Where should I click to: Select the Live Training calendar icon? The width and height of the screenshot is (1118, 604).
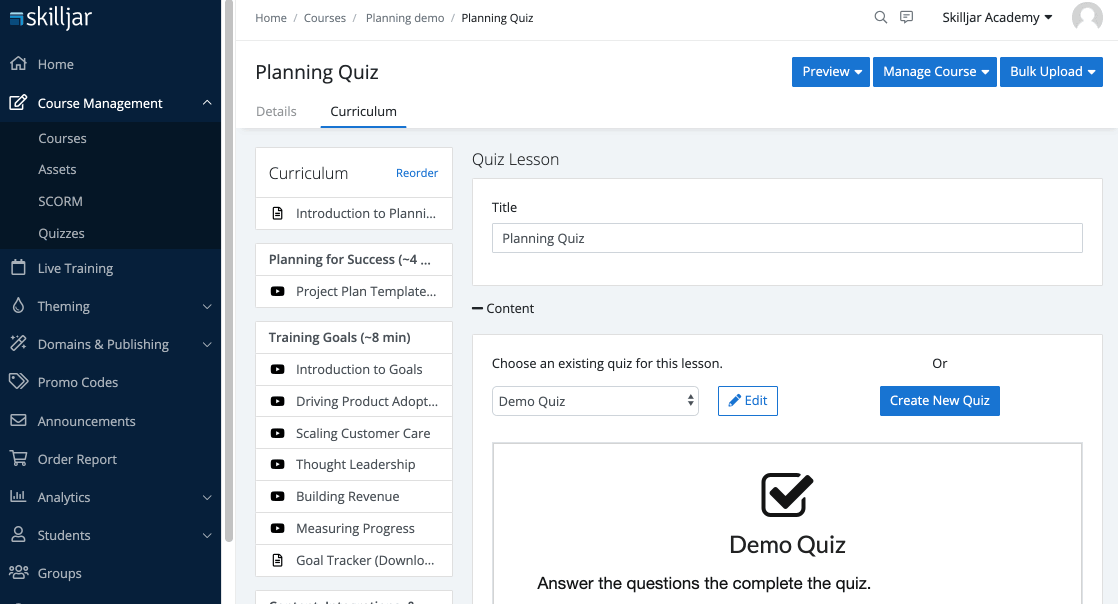point(19,267)
